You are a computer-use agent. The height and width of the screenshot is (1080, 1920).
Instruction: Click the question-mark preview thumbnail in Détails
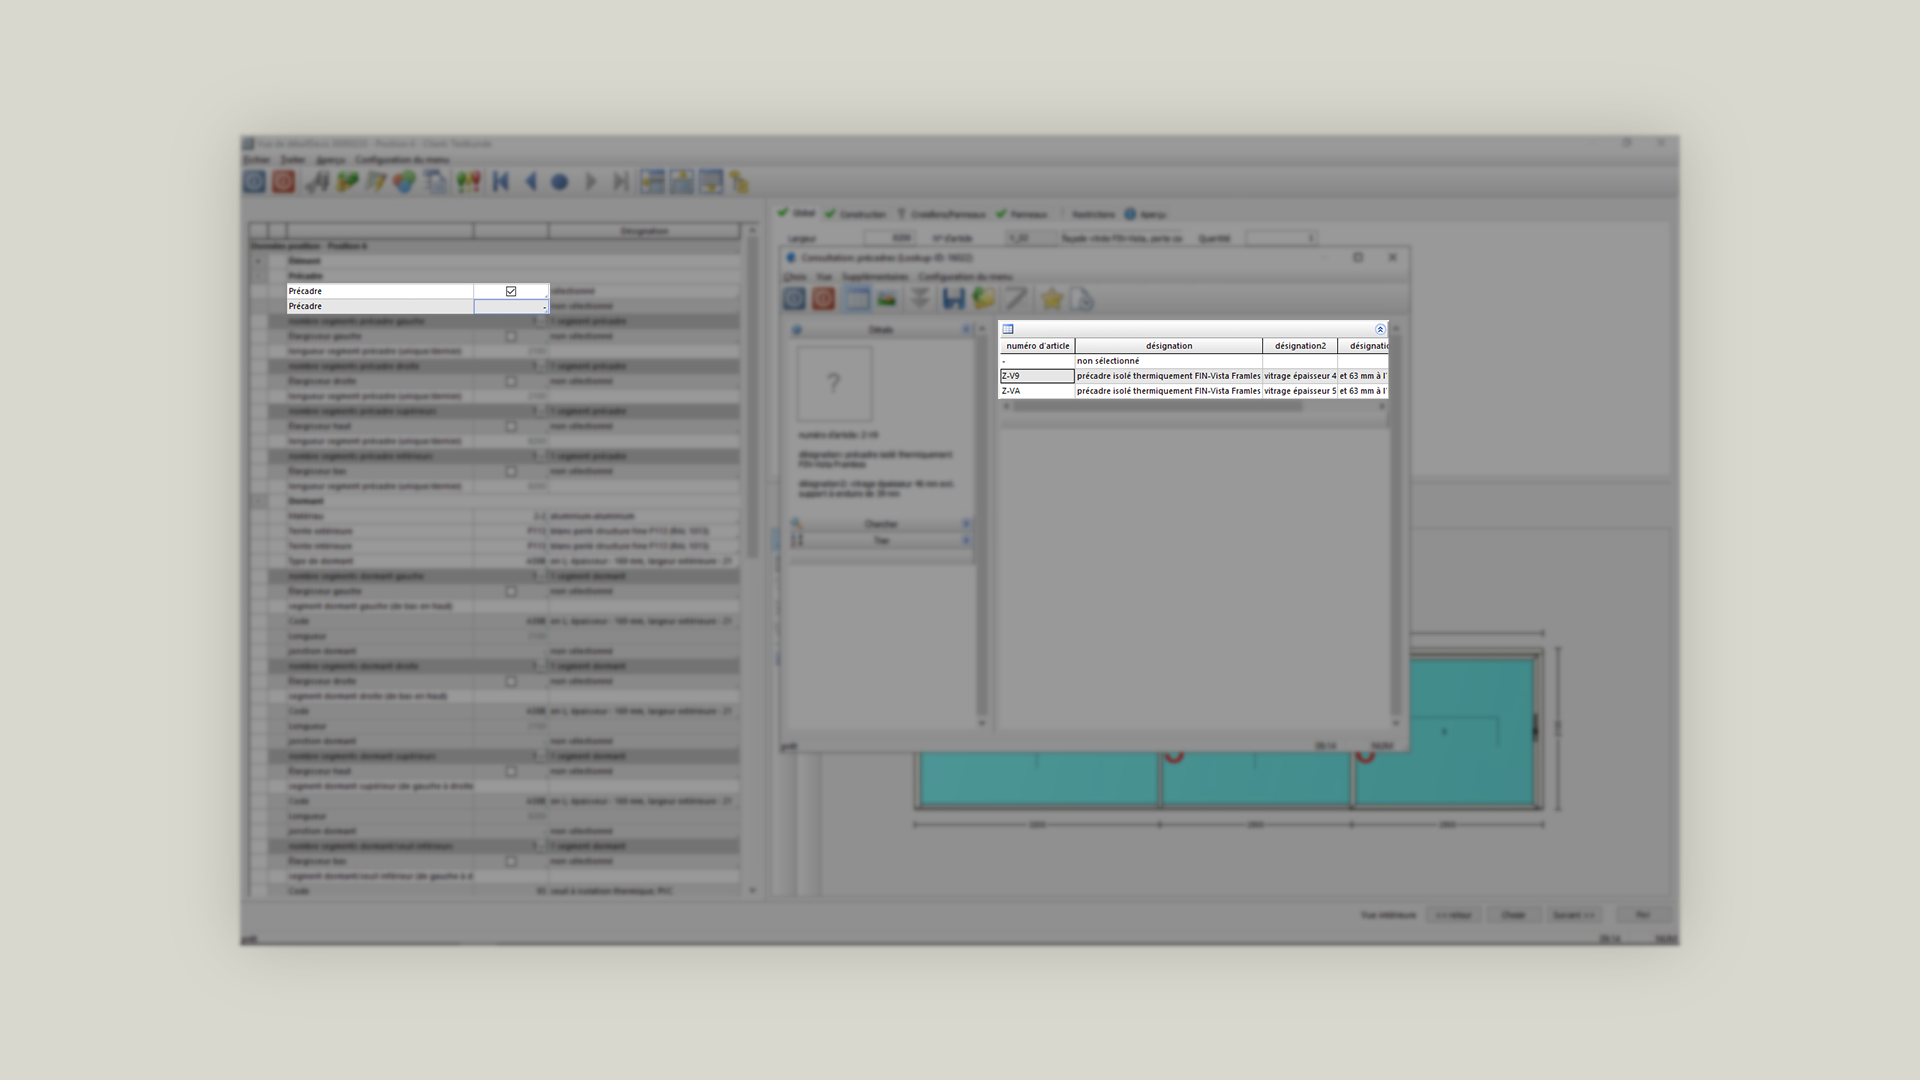point(834,384)
